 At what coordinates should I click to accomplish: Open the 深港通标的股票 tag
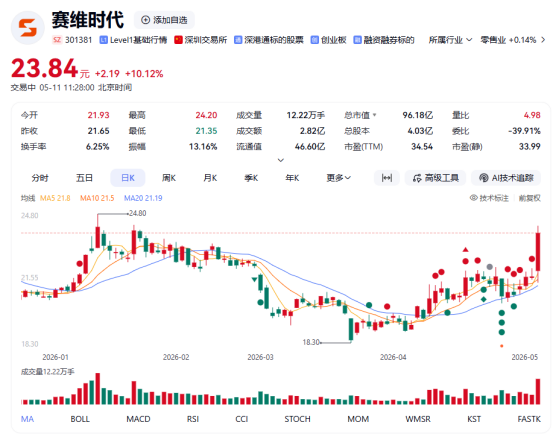tap(269, 40)
